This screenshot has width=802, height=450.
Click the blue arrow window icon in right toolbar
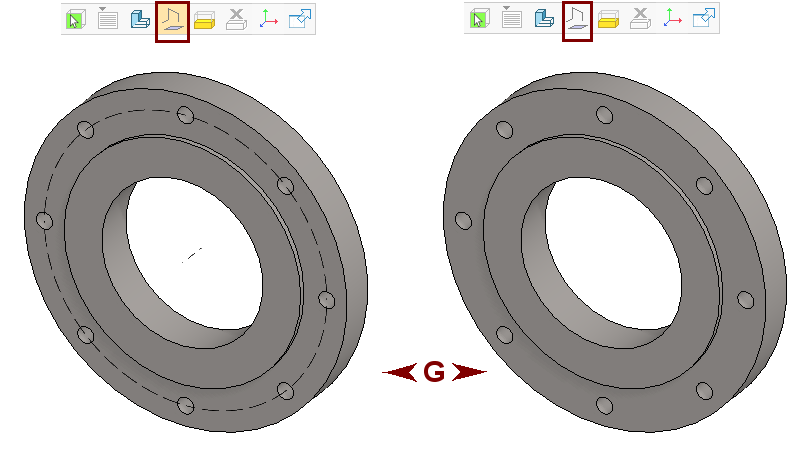tap(704, 19)
